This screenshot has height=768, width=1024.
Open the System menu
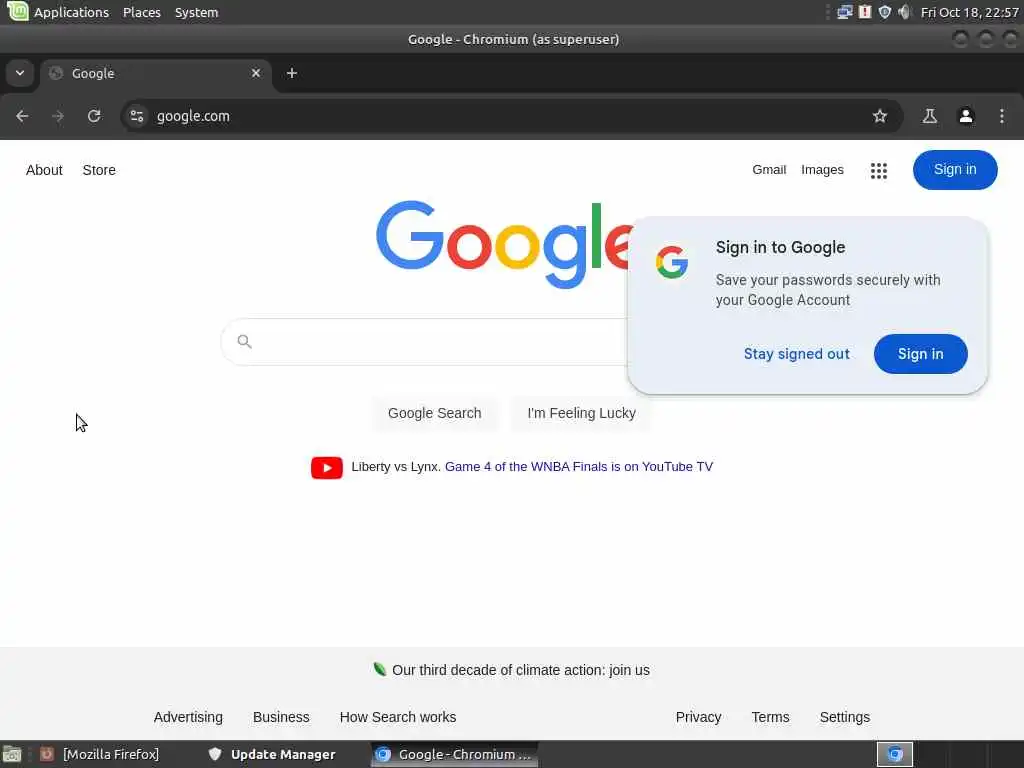[197, 12]
